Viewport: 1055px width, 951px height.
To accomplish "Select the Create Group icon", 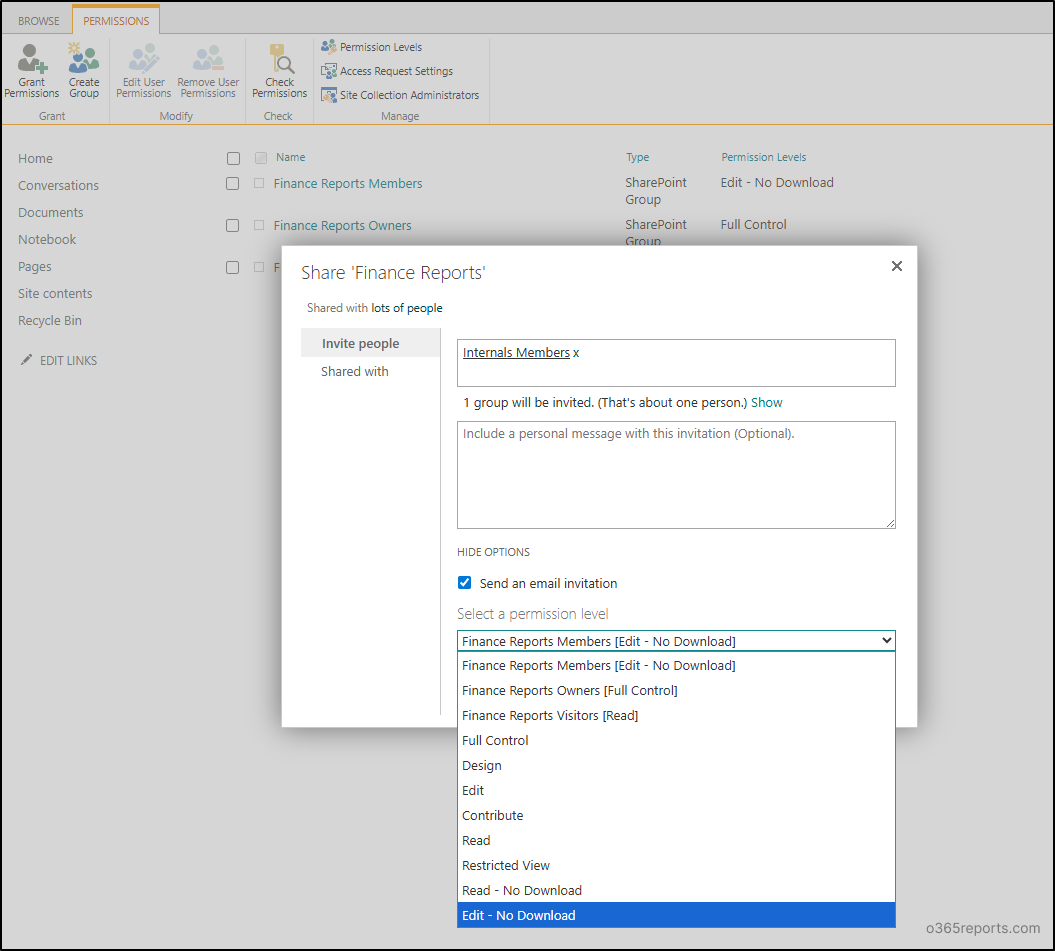I will (x=84, y=58).
